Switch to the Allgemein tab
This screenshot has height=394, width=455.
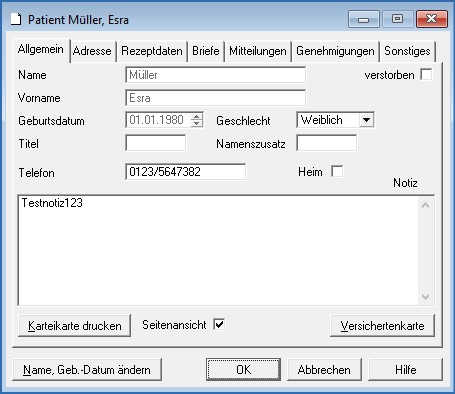click(41, 50)
